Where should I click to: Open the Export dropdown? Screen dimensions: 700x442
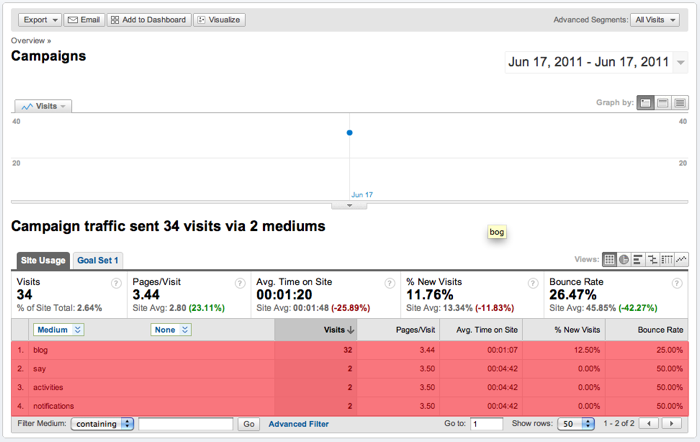coord(40,19)
